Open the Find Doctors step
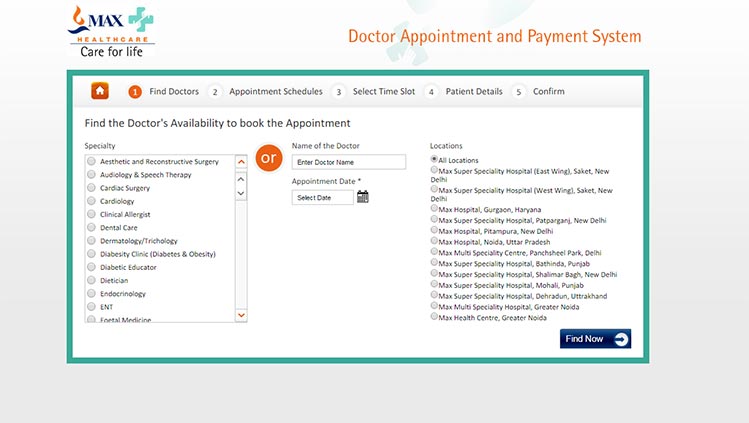 pos(174,91)
